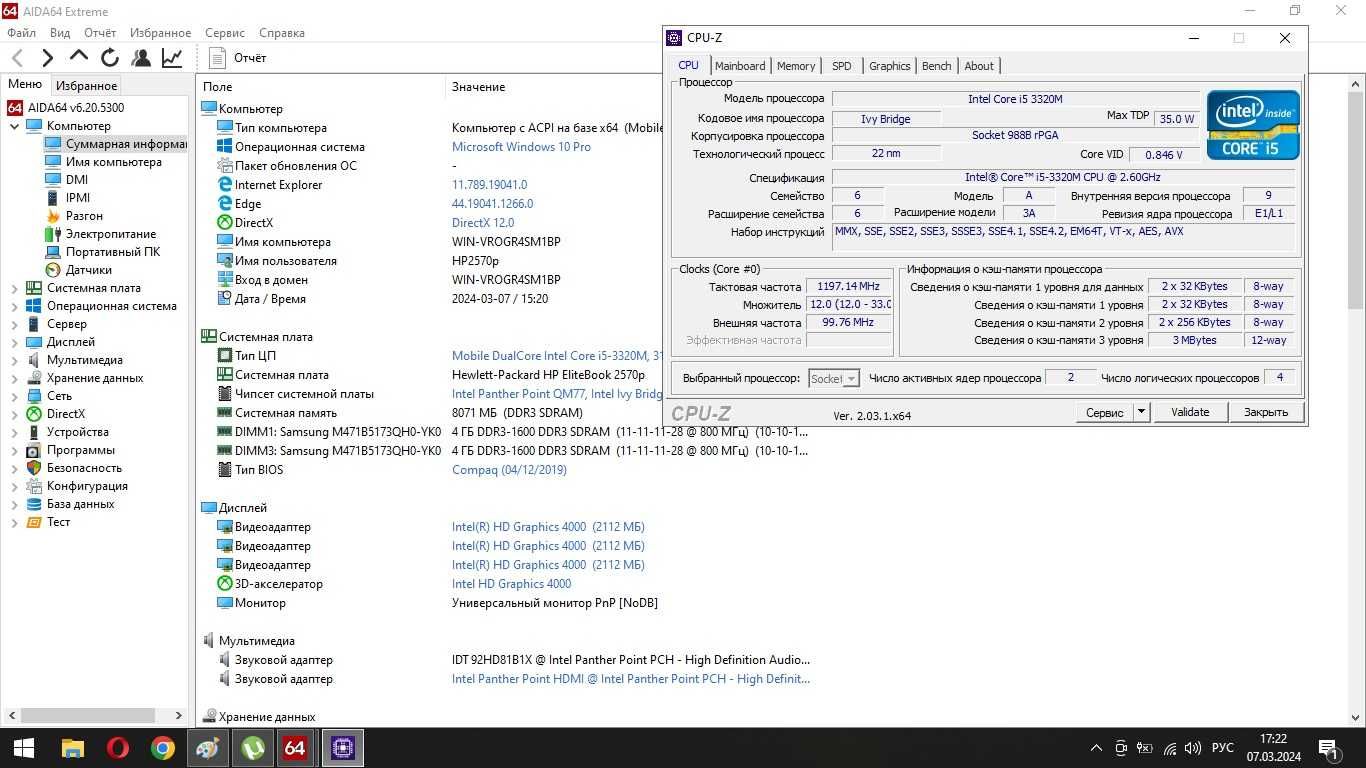Image resolution: width=1366 pixels, height=768 pixels.
Task: Open the Сервис dropdown arrow in CPU-Z
Action: tap(1141, 412)
